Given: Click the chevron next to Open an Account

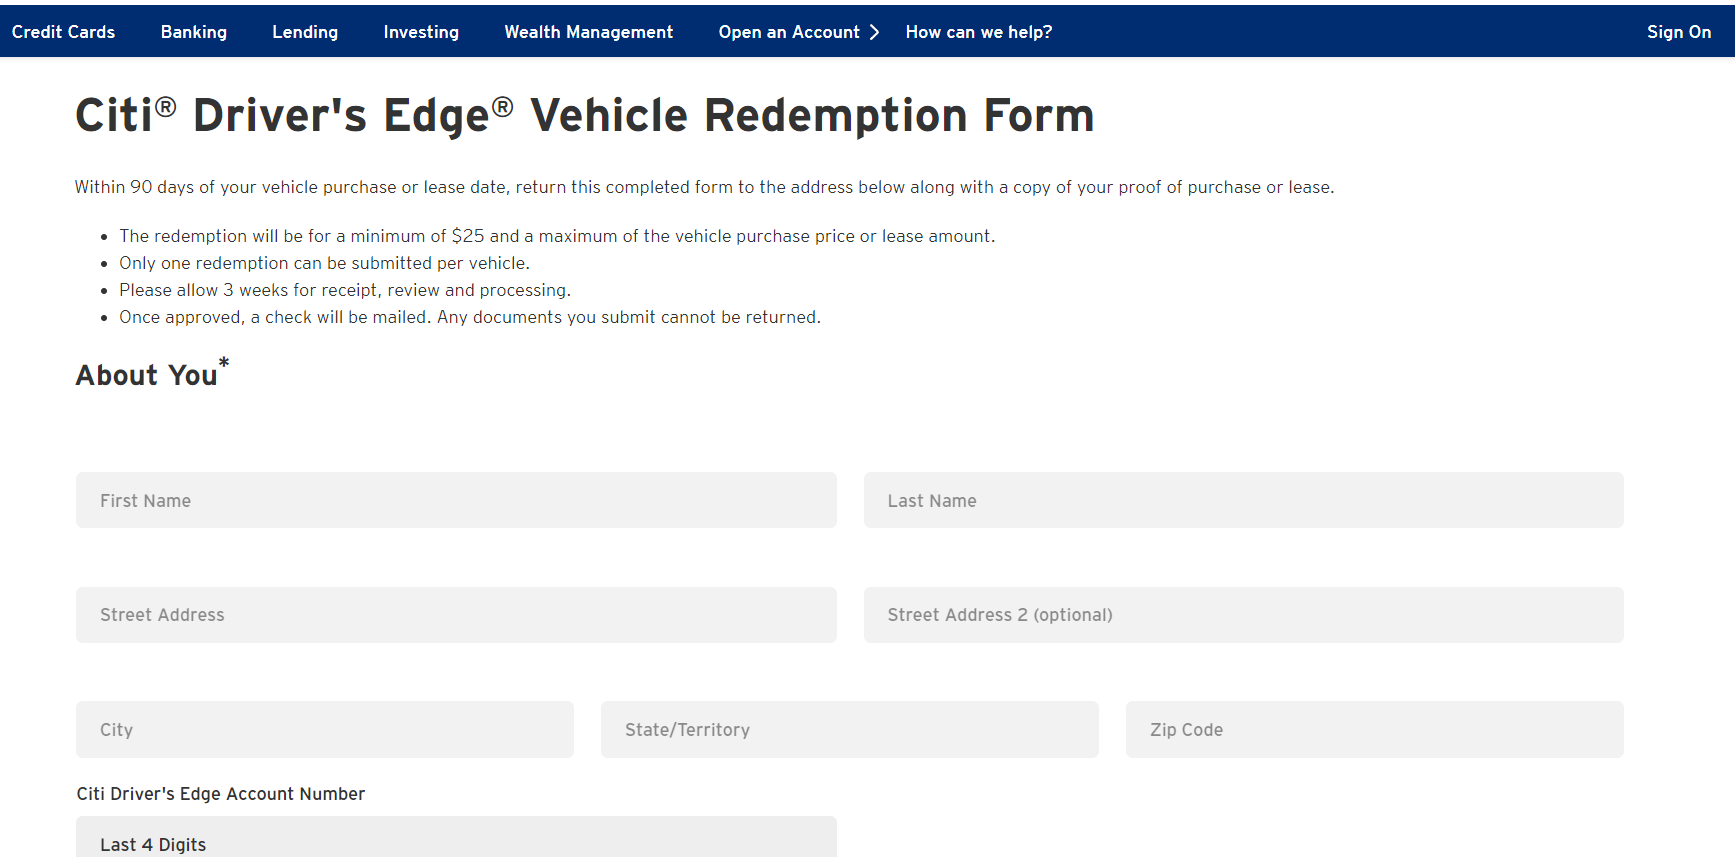Looking at the screenshot, I should pos(874,32).
